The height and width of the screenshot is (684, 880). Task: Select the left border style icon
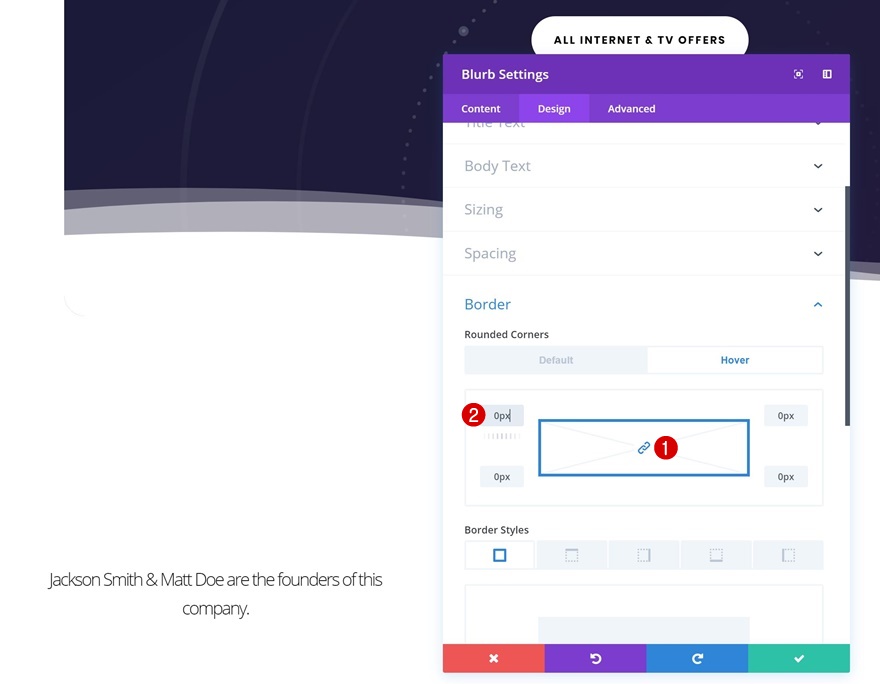[x=788, y=555]
